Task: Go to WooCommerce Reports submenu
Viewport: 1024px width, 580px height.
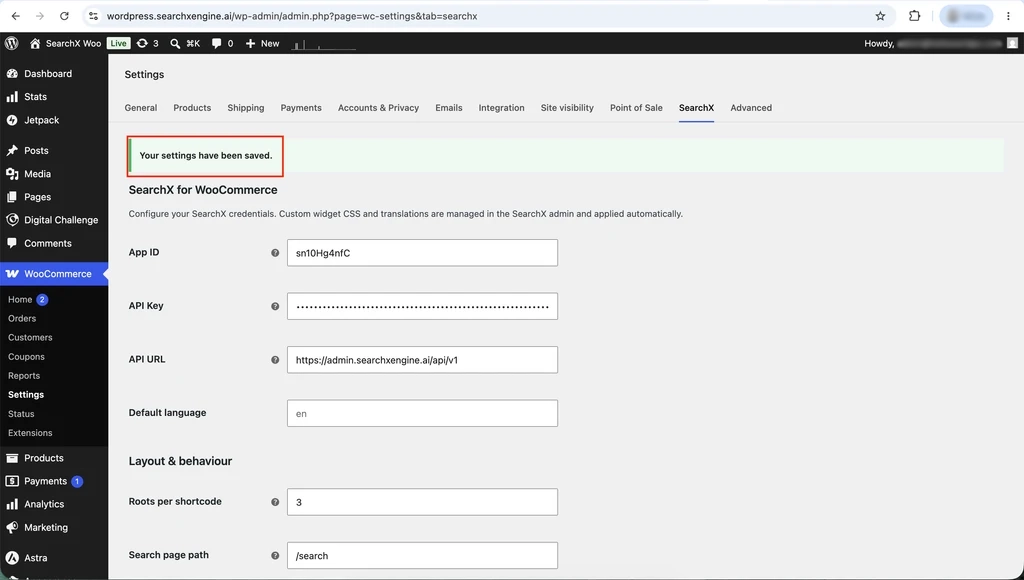Action: point(24,376)
